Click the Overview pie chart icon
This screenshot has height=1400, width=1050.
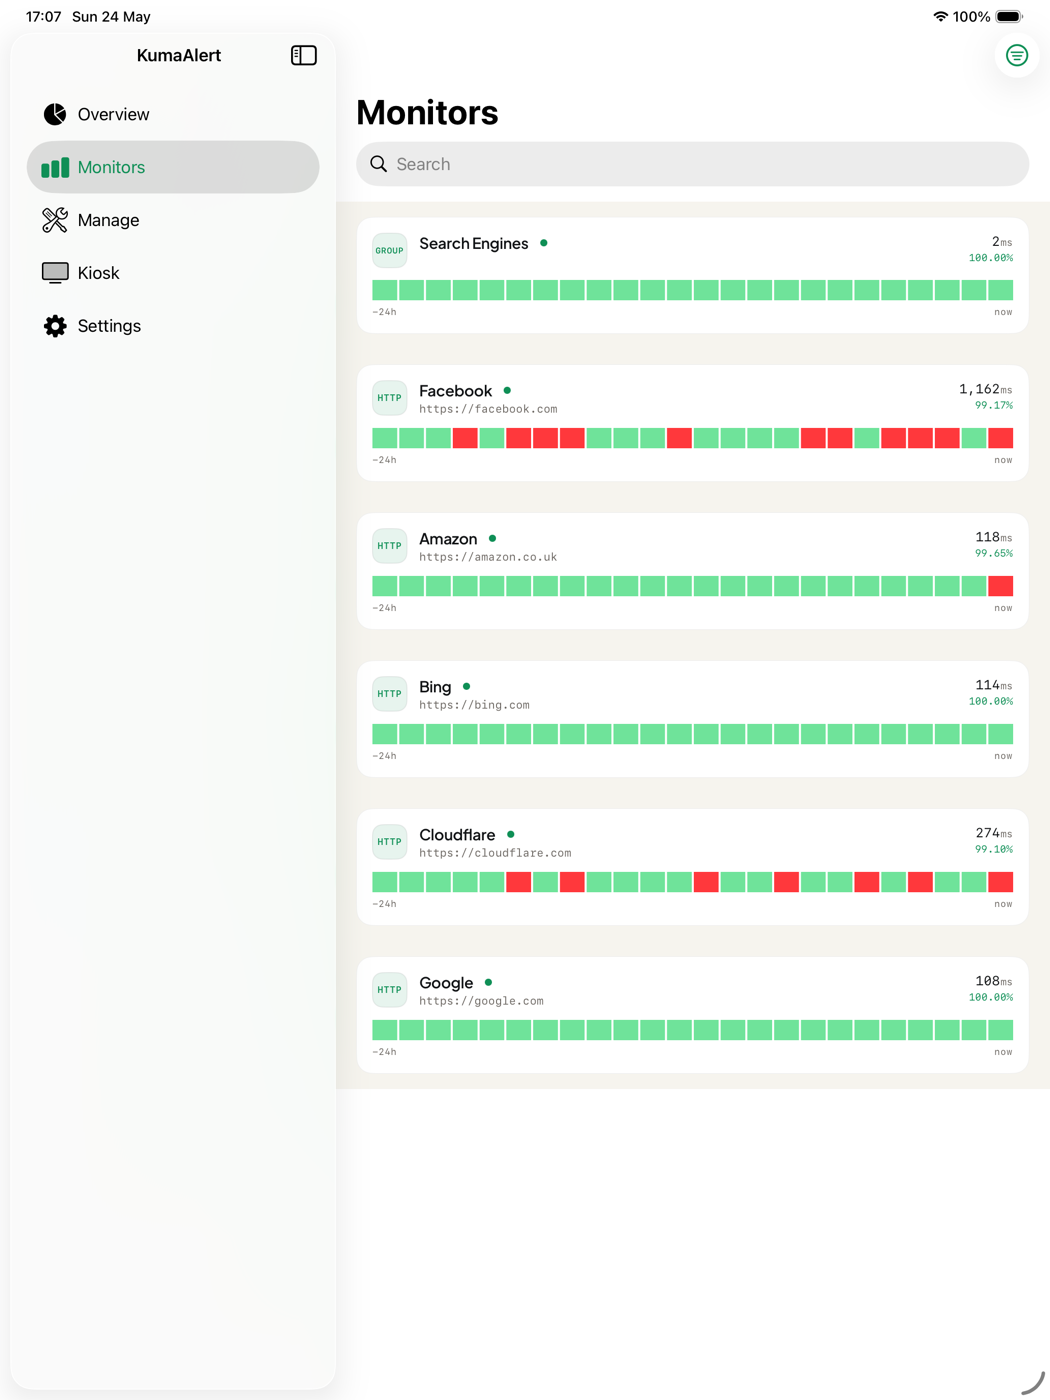pyautogui.click(x=55, y=114)
